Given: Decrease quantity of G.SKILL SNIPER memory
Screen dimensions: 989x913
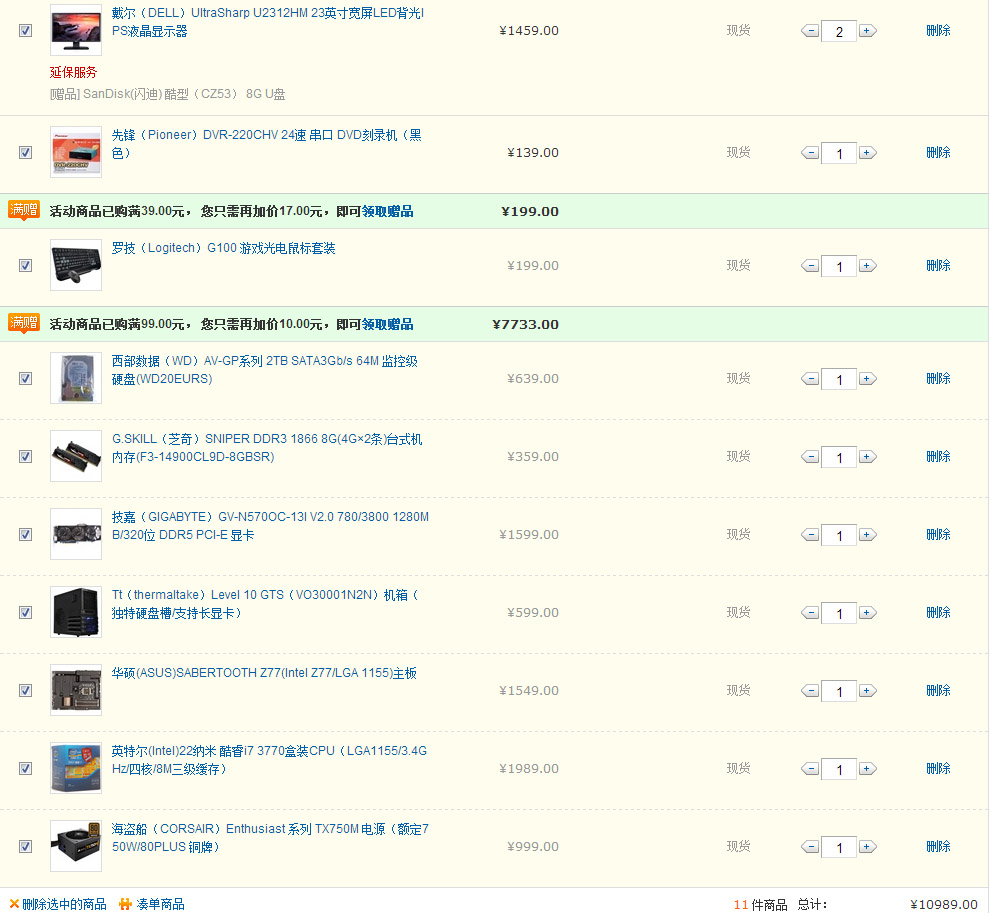Looking at the screenshot, I should pyautogui.click(x=810, y=456).
